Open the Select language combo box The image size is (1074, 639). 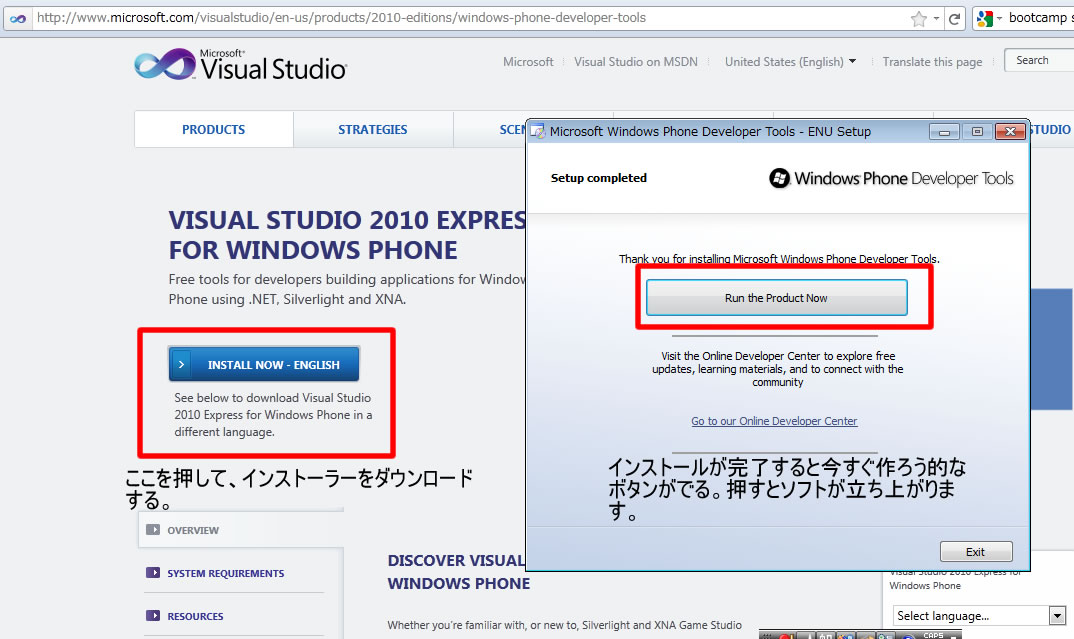[x=979, y=615]
